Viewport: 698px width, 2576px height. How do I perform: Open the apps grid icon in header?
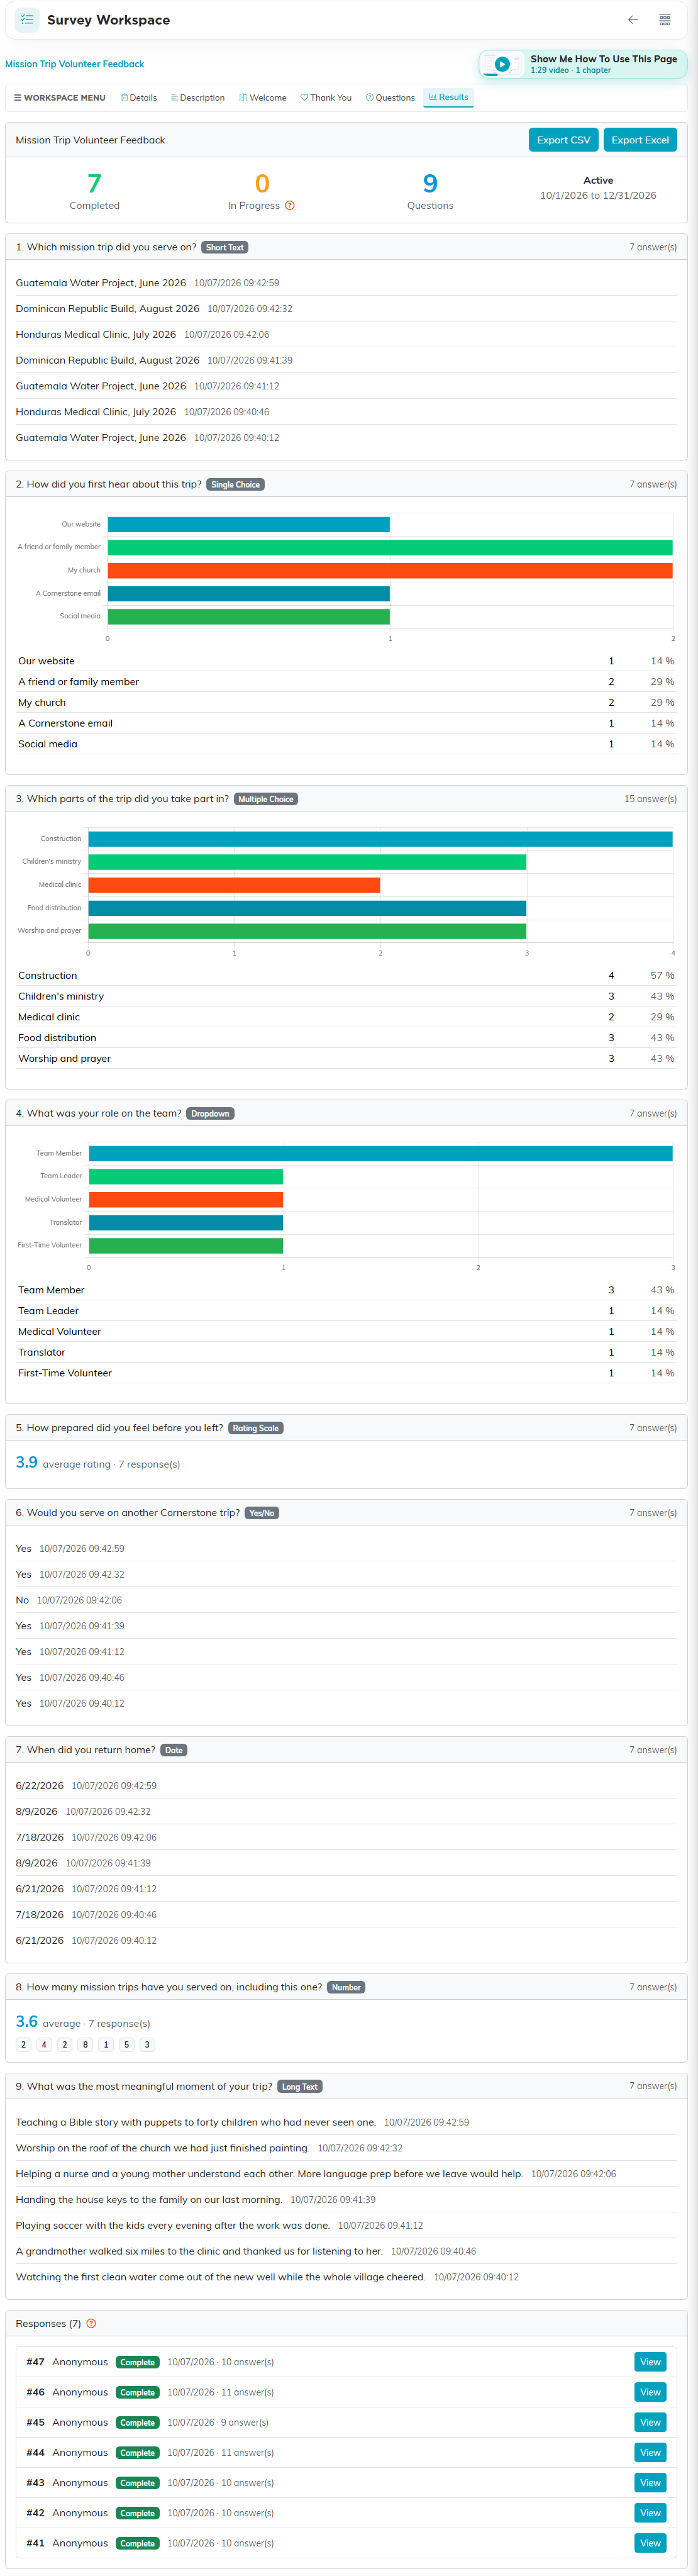[665, 19]
